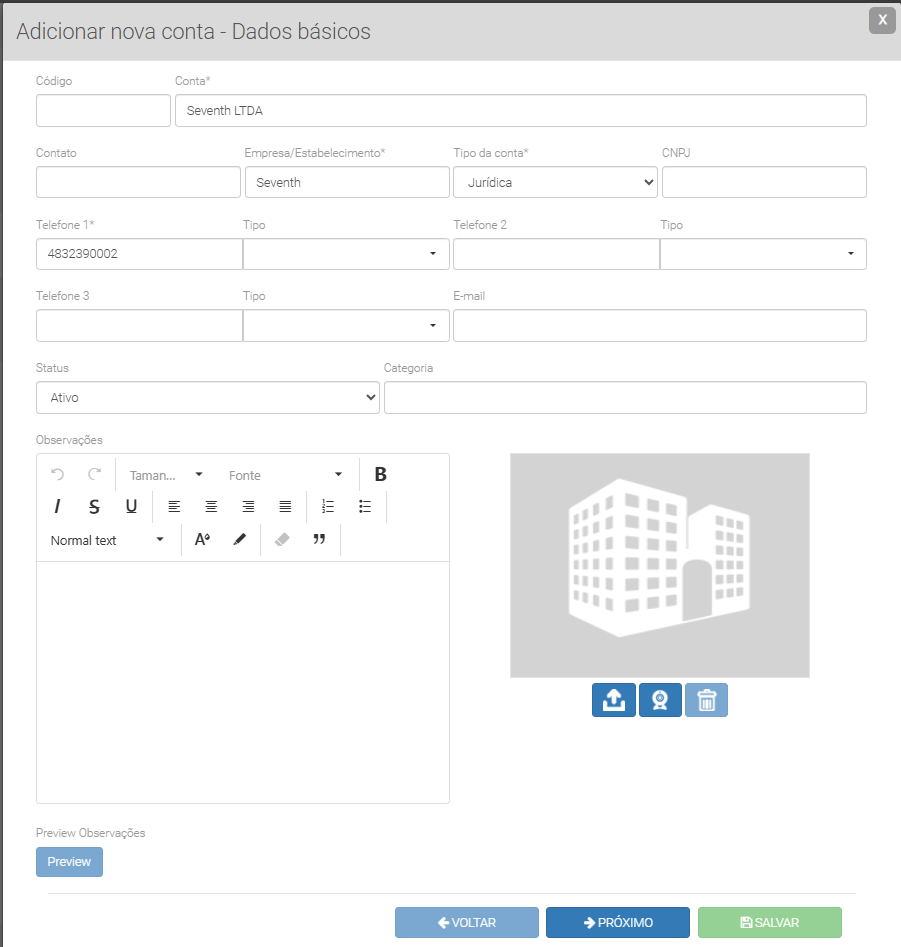Close the dialog with the X button
901x947 pixels.
tap(882, 19)
